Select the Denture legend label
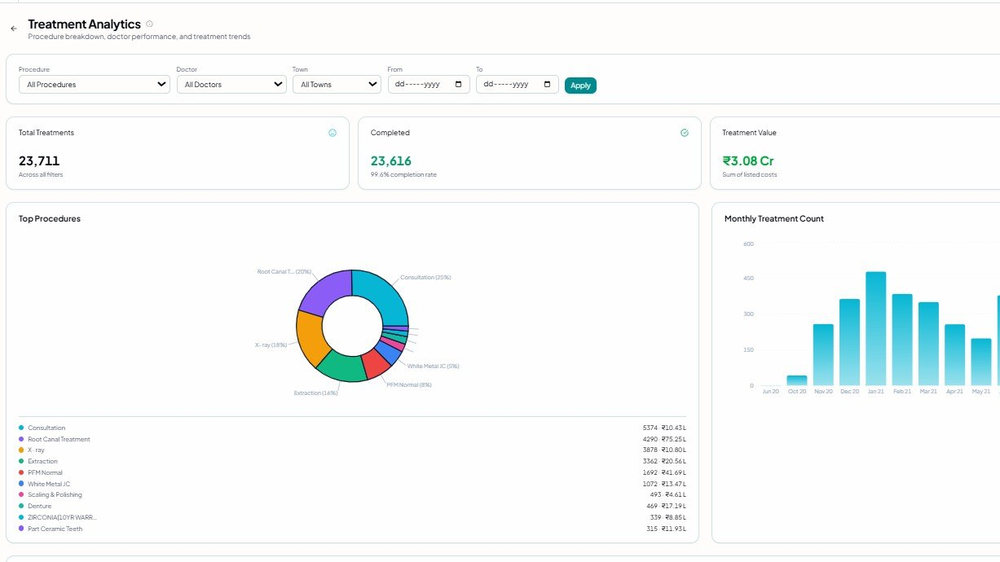This screenshot has height=562, width=1000. pos(40,506)
